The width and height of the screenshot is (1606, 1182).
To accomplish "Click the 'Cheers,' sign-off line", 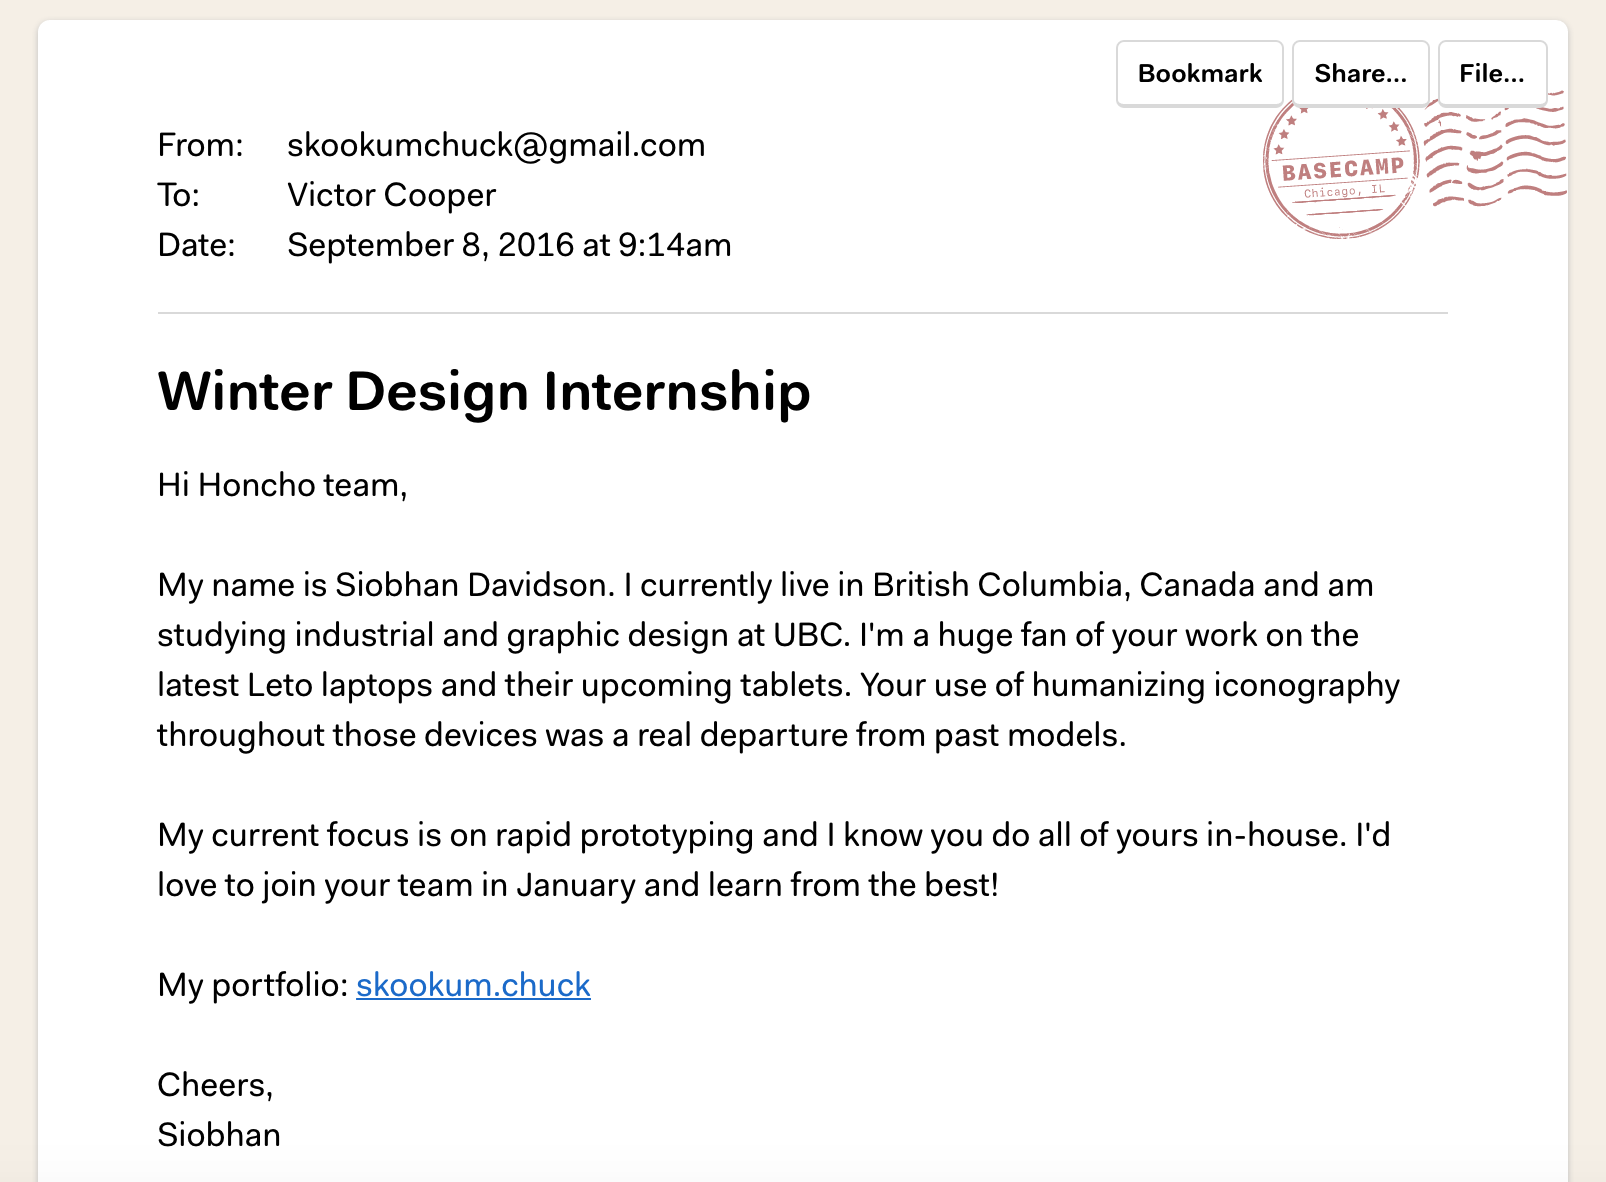I will point(215,1085).
